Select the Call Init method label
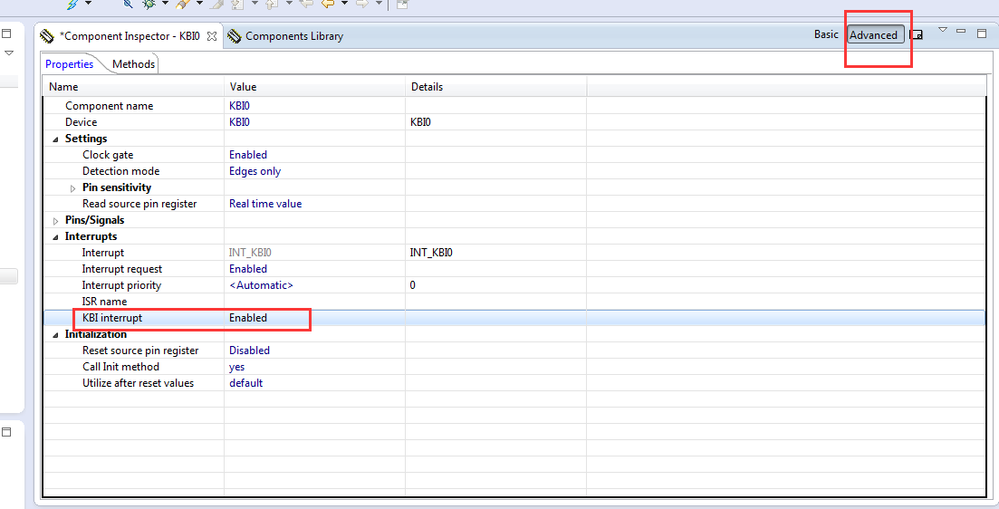Screen dimensions: 999x509 pos(120,367)
